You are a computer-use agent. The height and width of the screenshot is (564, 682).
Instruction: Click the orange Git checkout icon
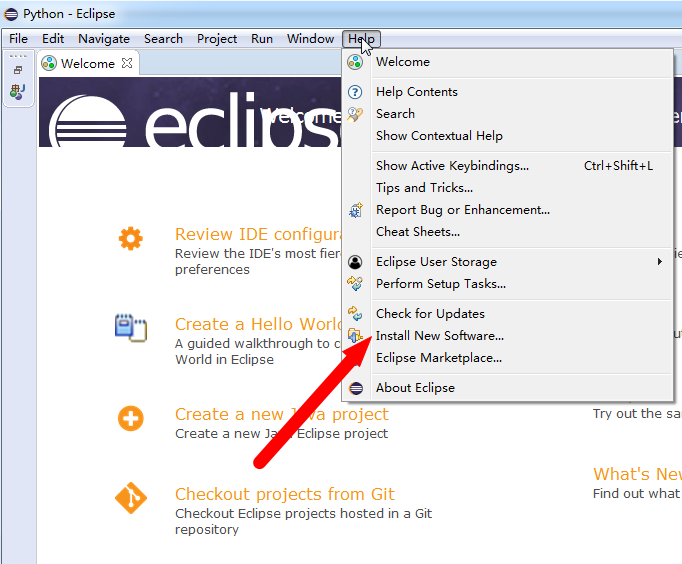(x=131, y=498)
